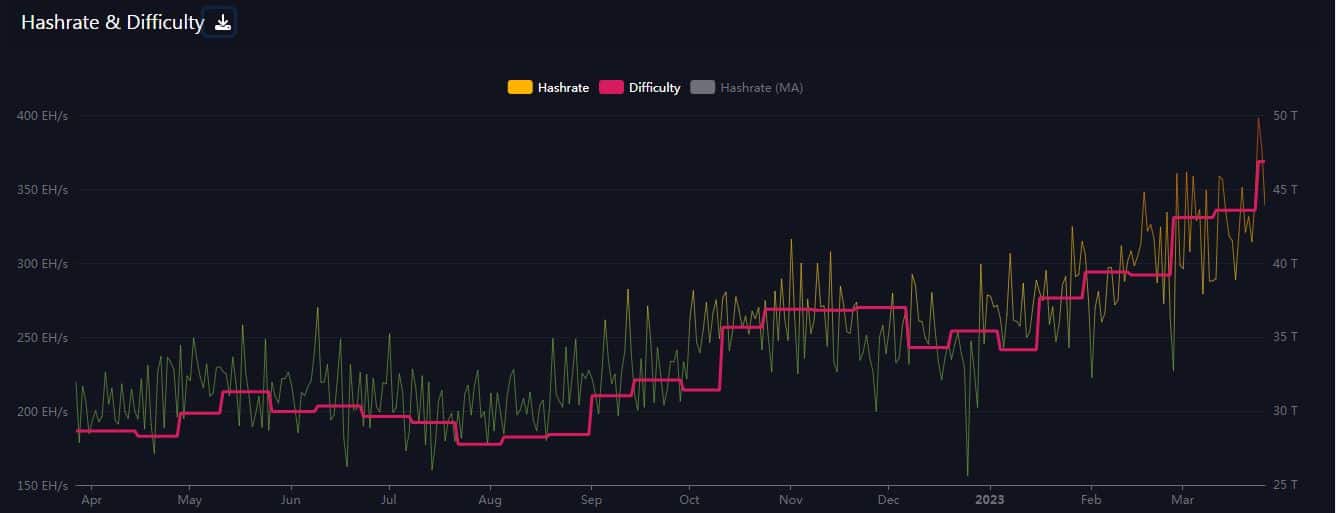
Task: Click the pink Difficulty color swatch
Action: (611, 88)
